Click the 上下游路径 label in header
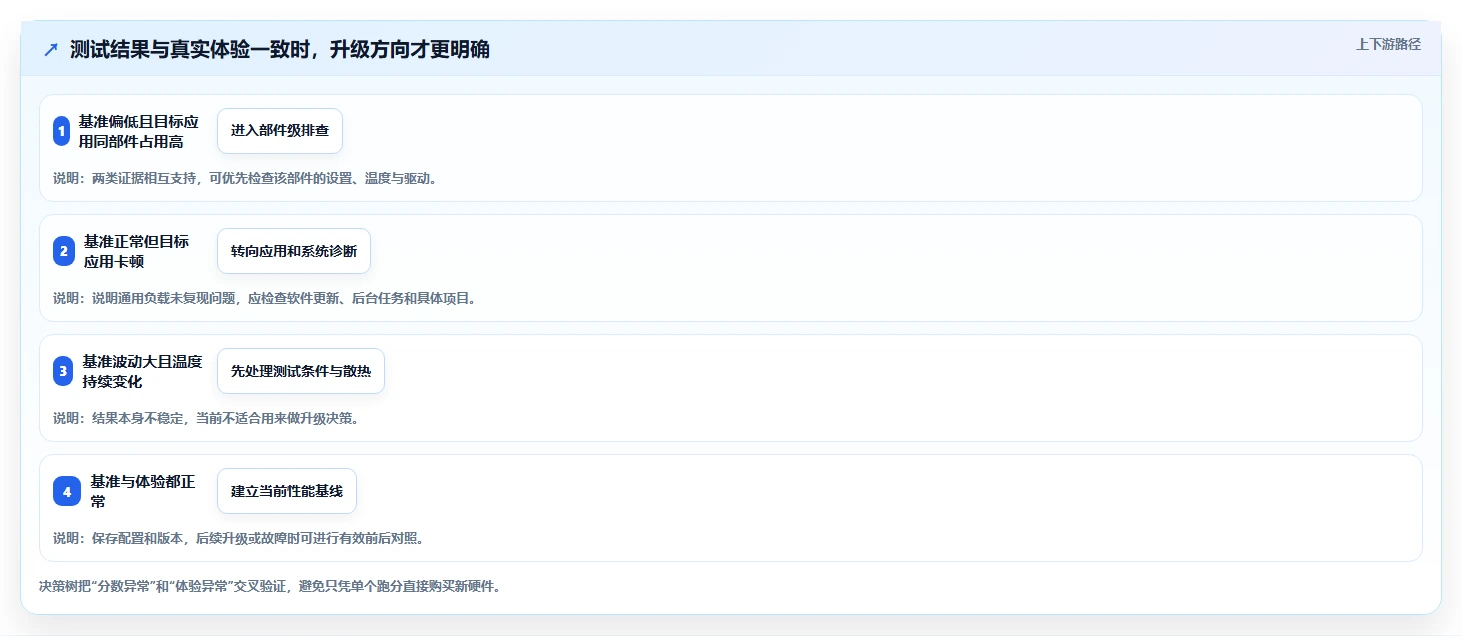1462x636 pixels. (1388, 44)
